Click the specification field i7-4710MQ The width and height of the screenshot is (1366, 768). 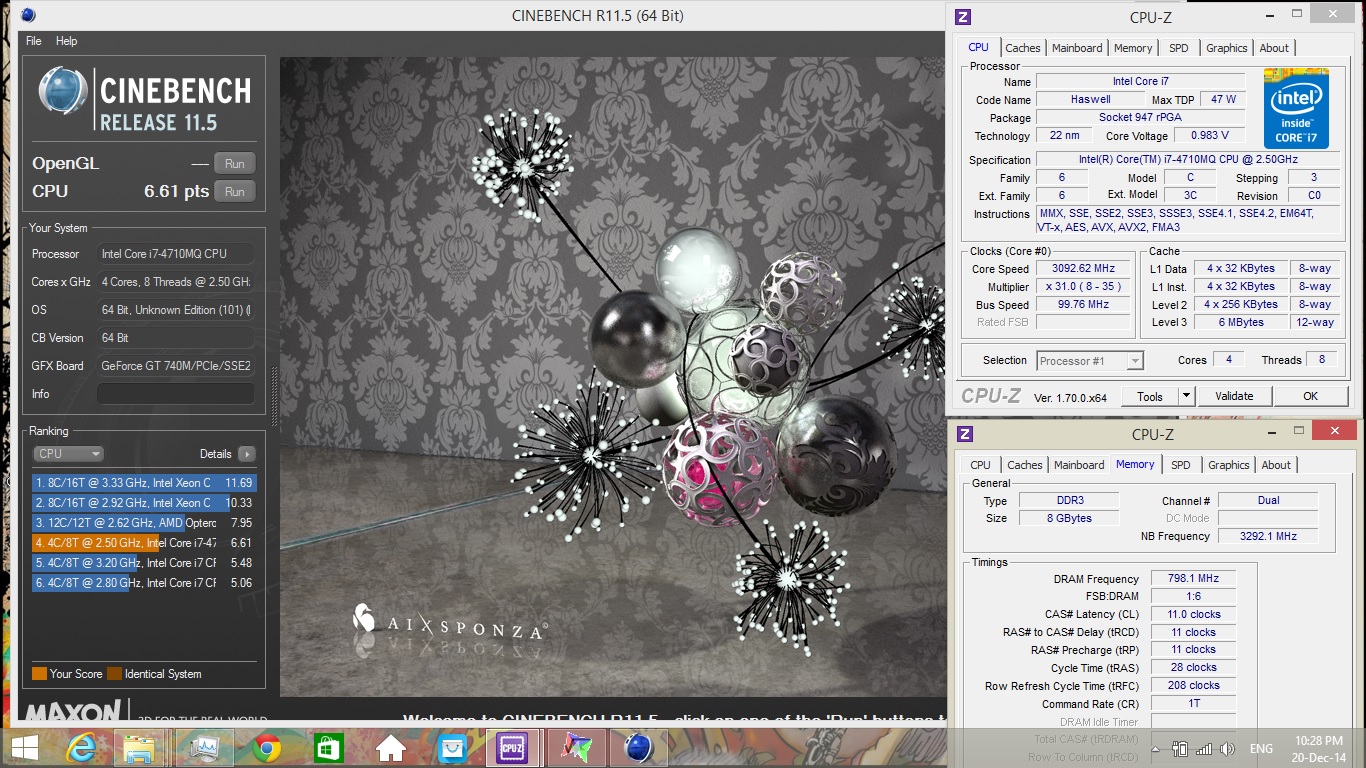point(1187,160)
